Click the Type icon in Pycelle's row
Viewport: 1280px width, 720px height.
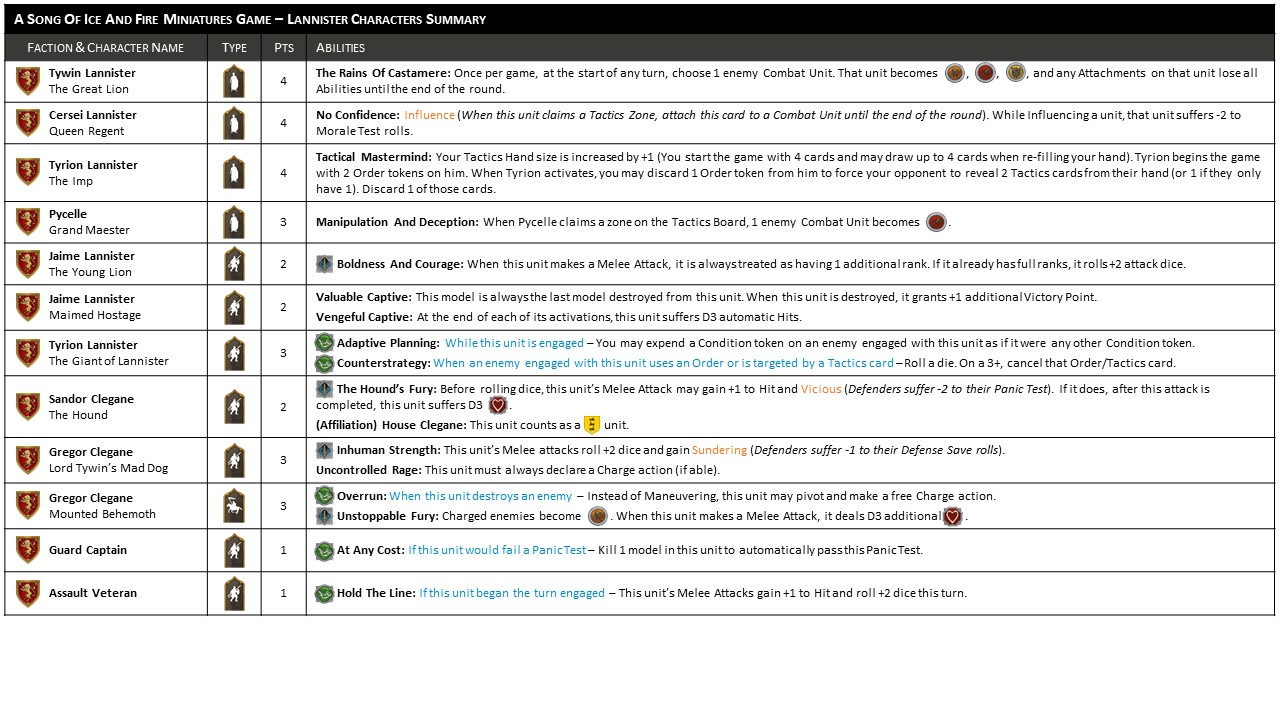(x=234, y=221)
